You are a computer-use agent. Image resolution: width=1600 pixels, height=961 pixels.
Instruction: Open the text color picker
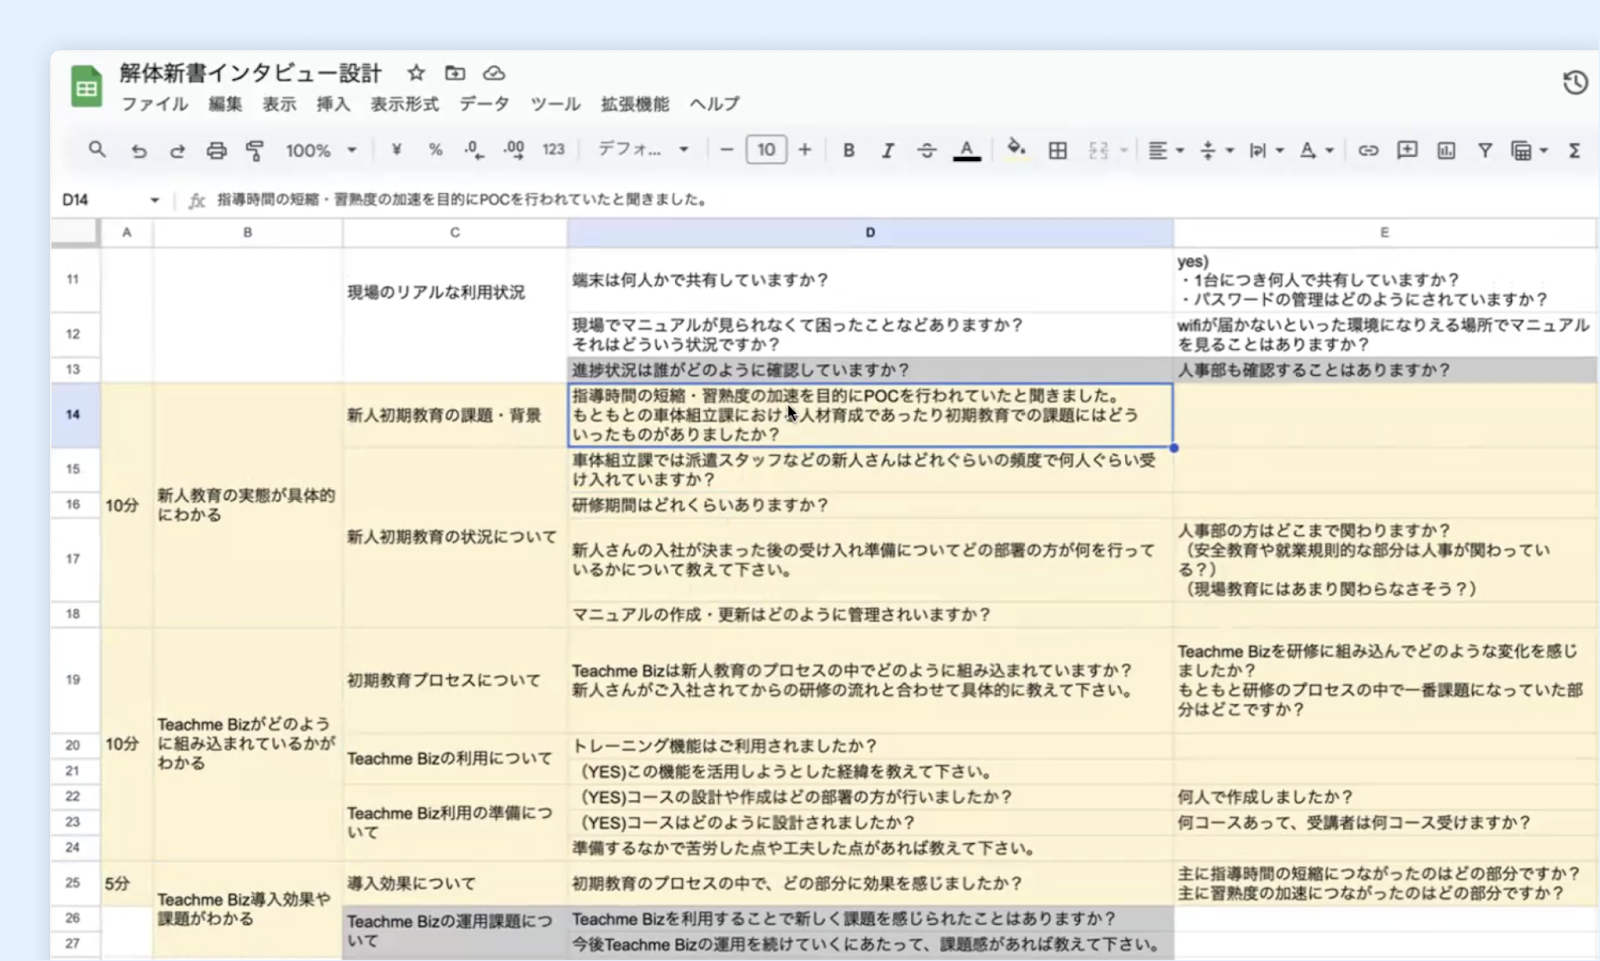click(x=966, y=150)
